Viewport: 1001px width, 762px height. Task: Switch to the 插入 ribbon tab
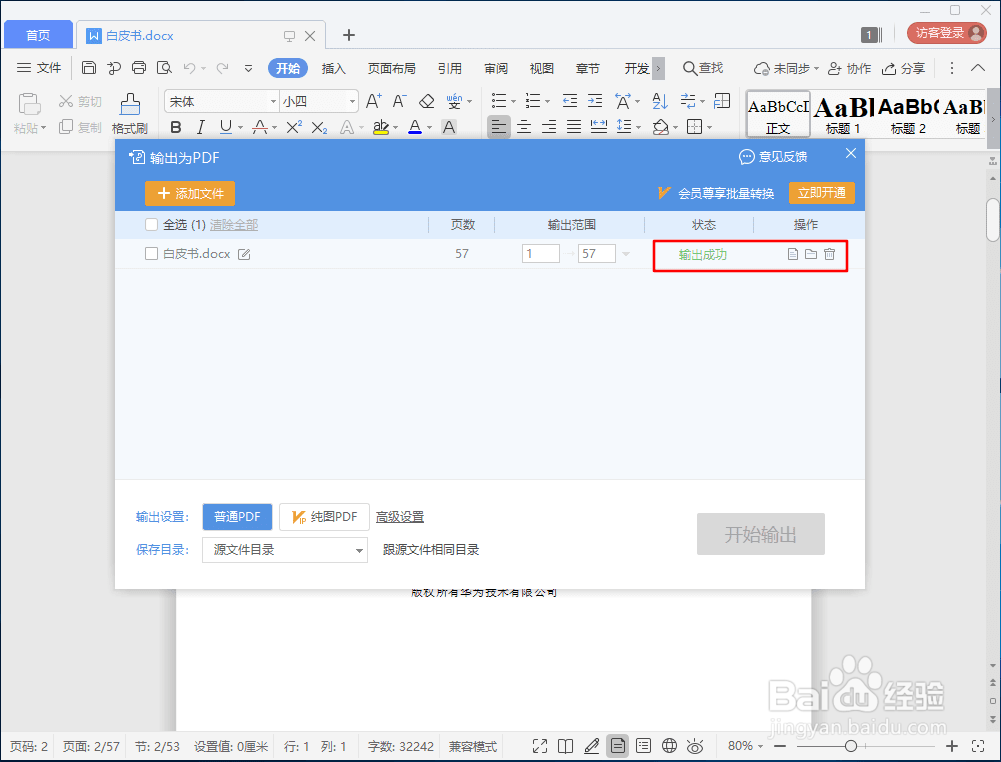(x=334, y=68)
